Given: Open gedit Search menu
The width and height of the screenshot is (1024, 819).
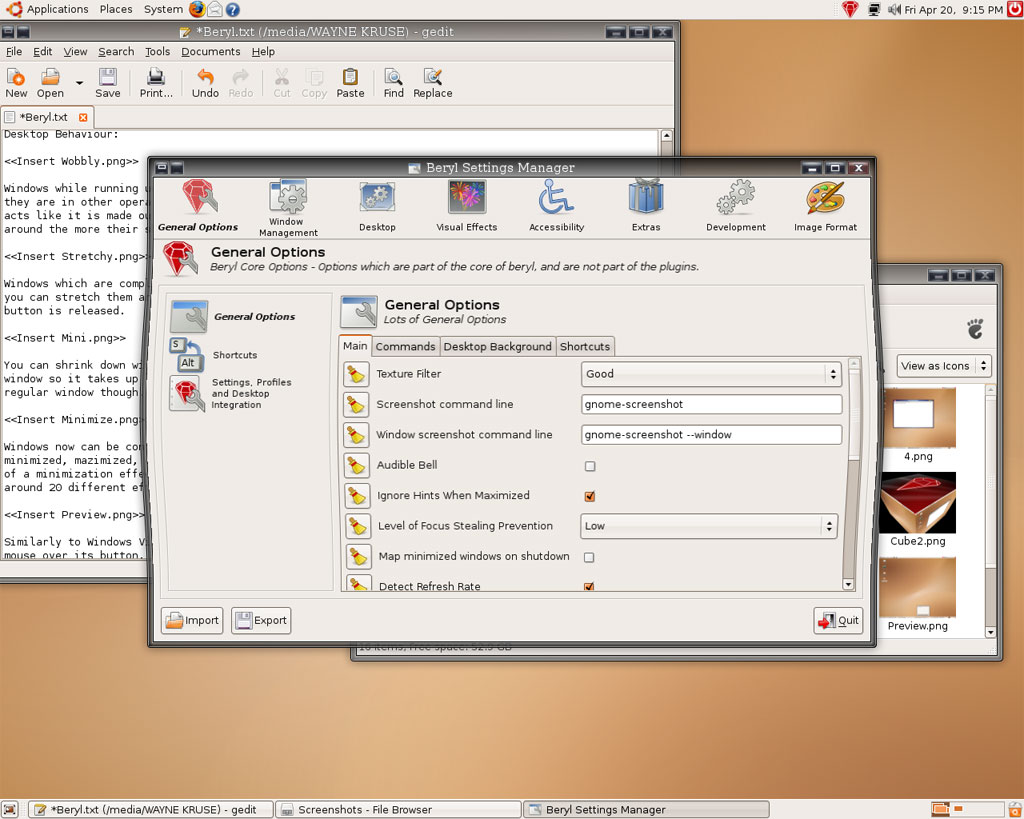Looking at the screenshot, I should [116, 52].
